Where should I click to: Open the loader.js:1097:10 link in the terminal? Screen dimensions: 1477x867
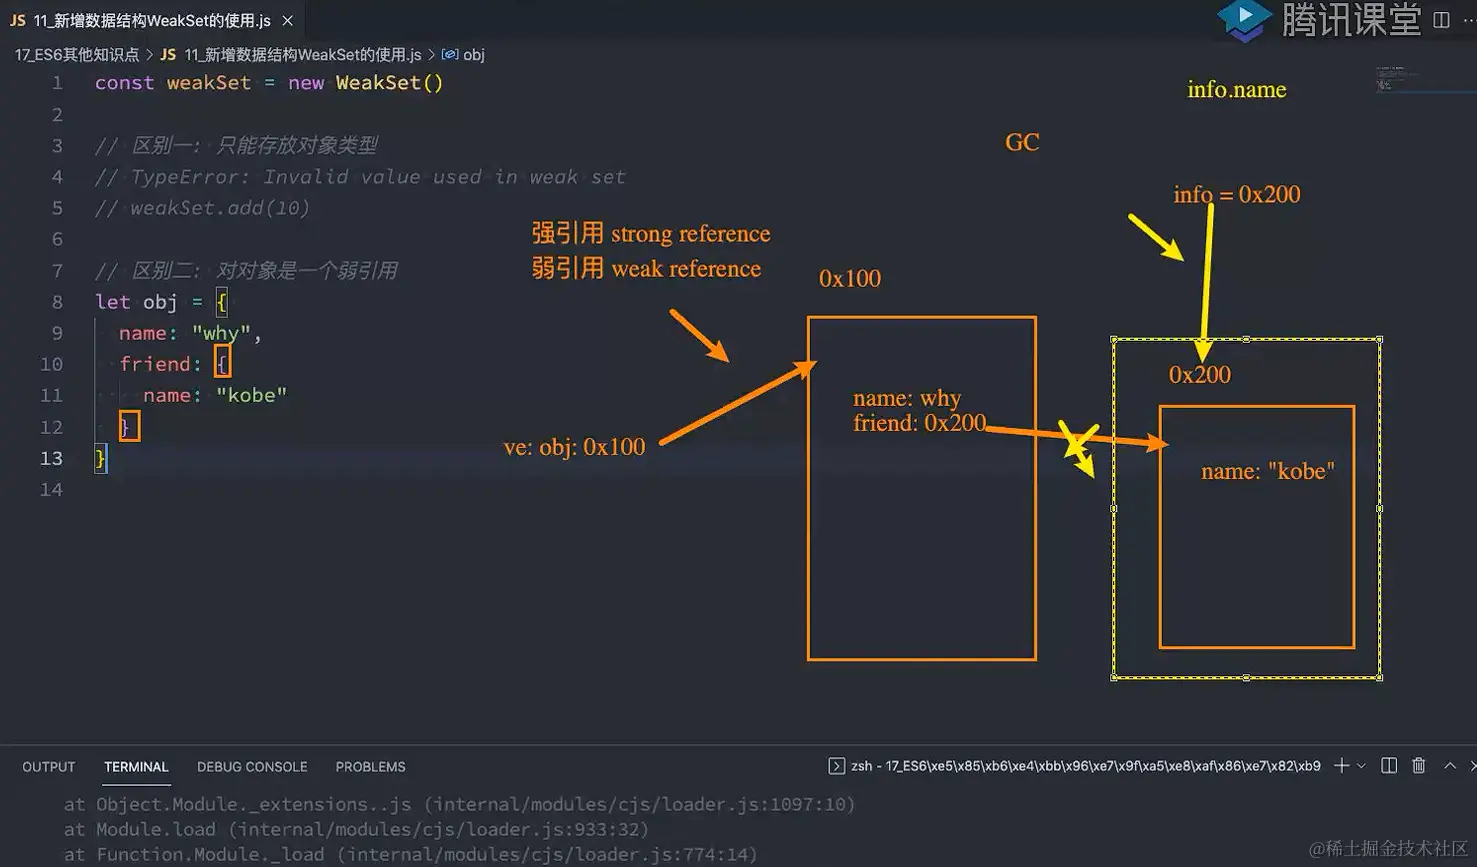(x=639, y=804)
